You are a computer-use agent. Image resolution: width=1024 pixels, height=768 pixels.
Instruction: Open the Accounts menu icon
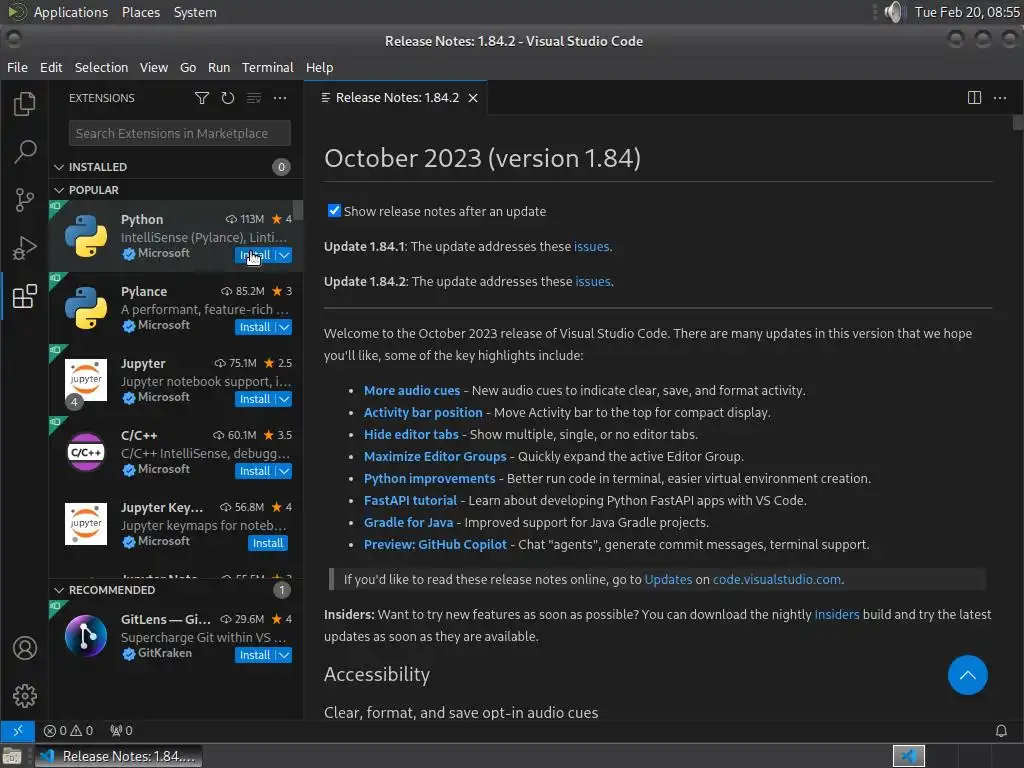coord(25,648)
